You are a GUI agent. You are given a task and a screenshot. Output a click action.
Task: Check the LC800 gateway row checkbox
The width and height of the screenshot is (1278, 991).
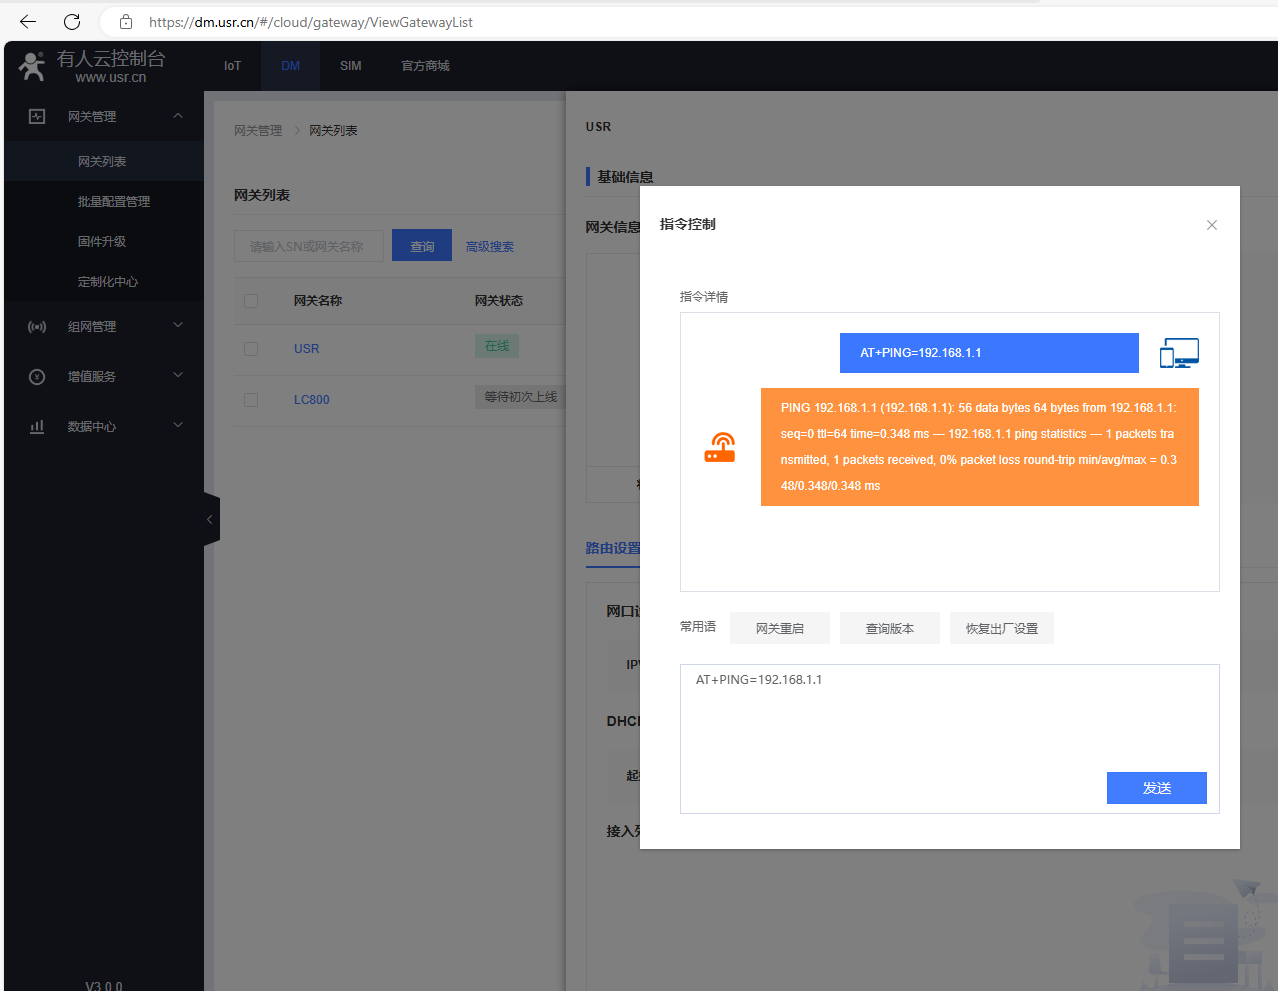pyautogui.click(x=251, y=400)
